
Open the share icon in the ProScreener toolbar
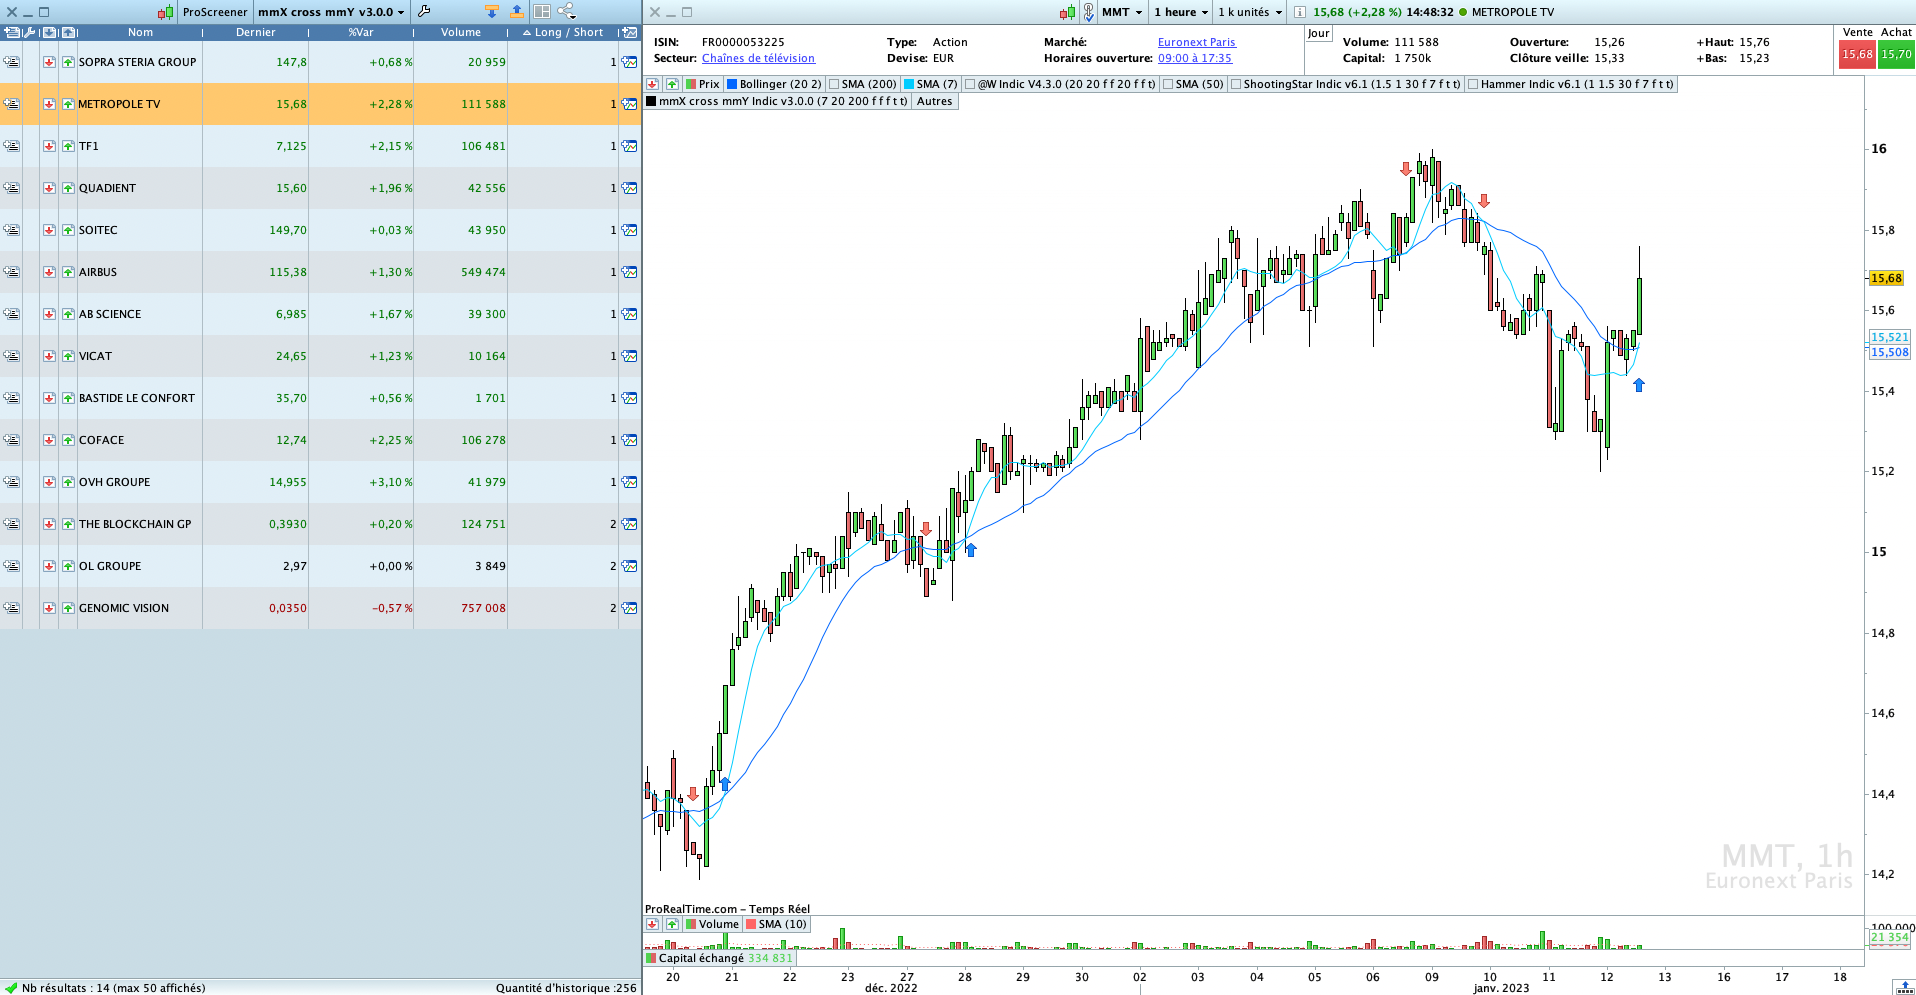(567, 12)
